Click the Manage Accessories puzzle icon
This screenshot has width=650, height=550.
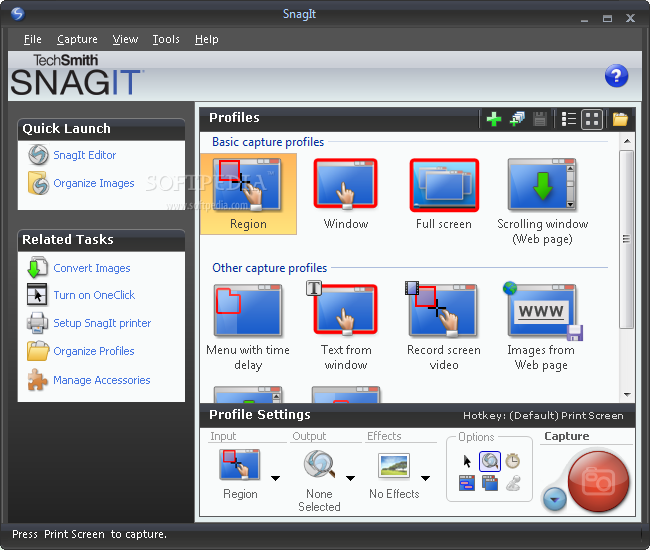(x=37, y=380)
